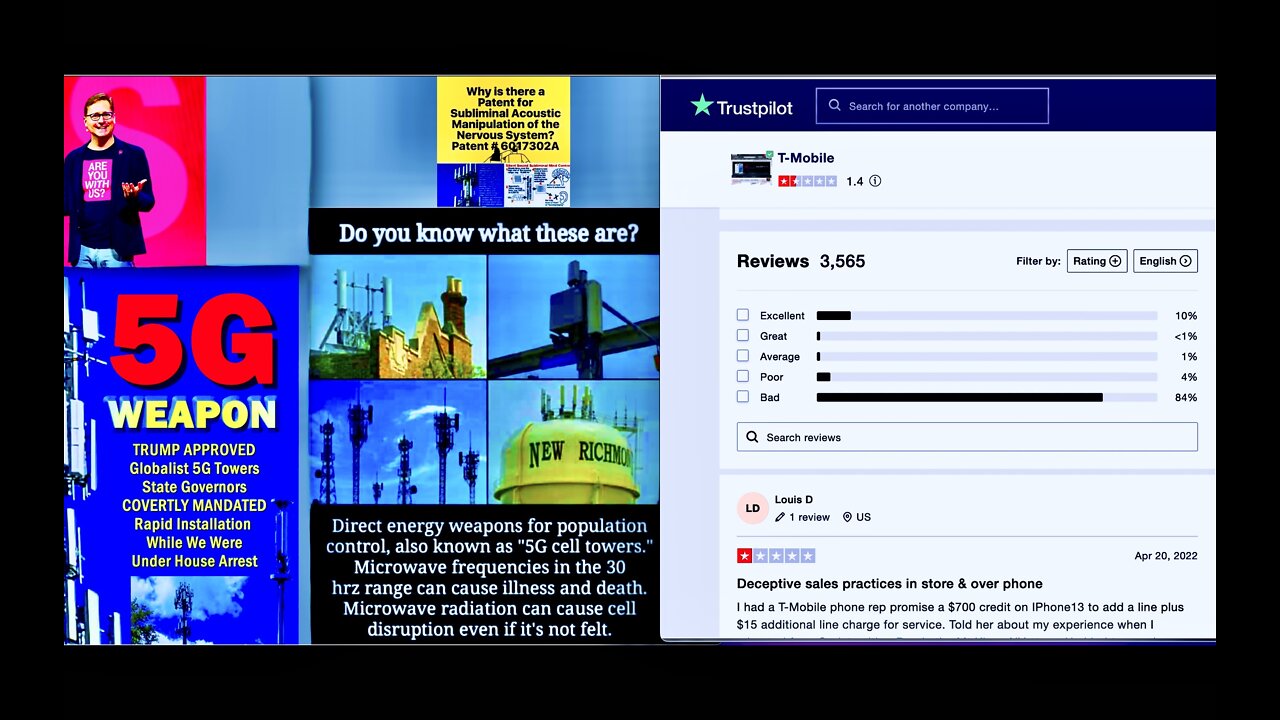Open the English language filter
The width and height of the screenshot is (1280, 720).
pos(1165,261)
